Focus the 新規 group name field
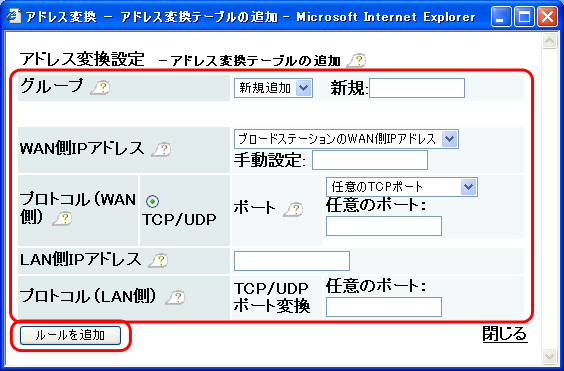564x371 pixels. click(x=417, y=88)
